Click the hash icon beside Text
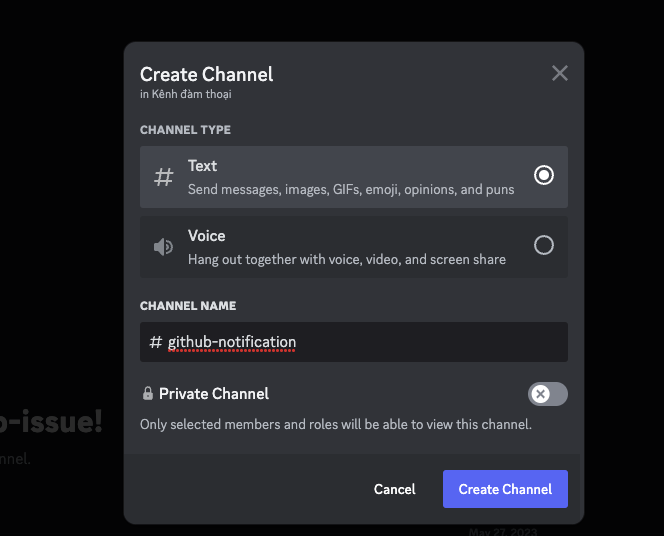 point(163,177)
